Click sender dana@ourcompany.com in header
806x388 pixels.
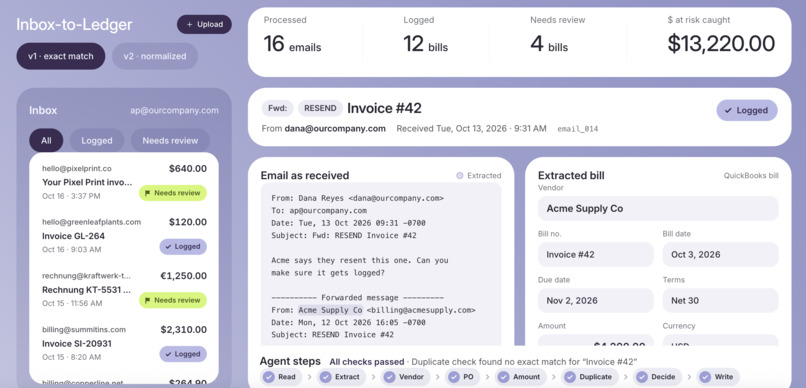[335, 128]
